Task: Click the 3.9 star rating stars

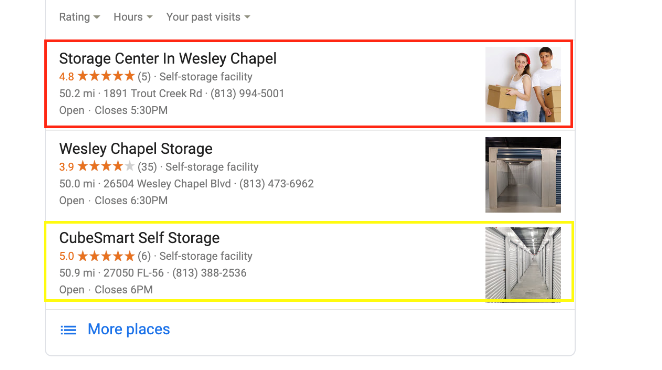Action: (106, 166)
